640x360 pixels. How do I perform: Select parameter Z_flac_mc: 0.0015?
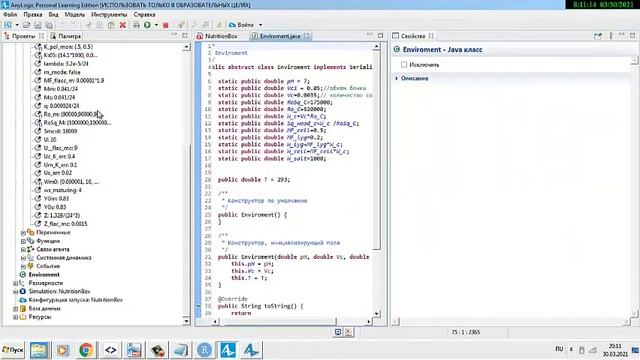point(65,224)
